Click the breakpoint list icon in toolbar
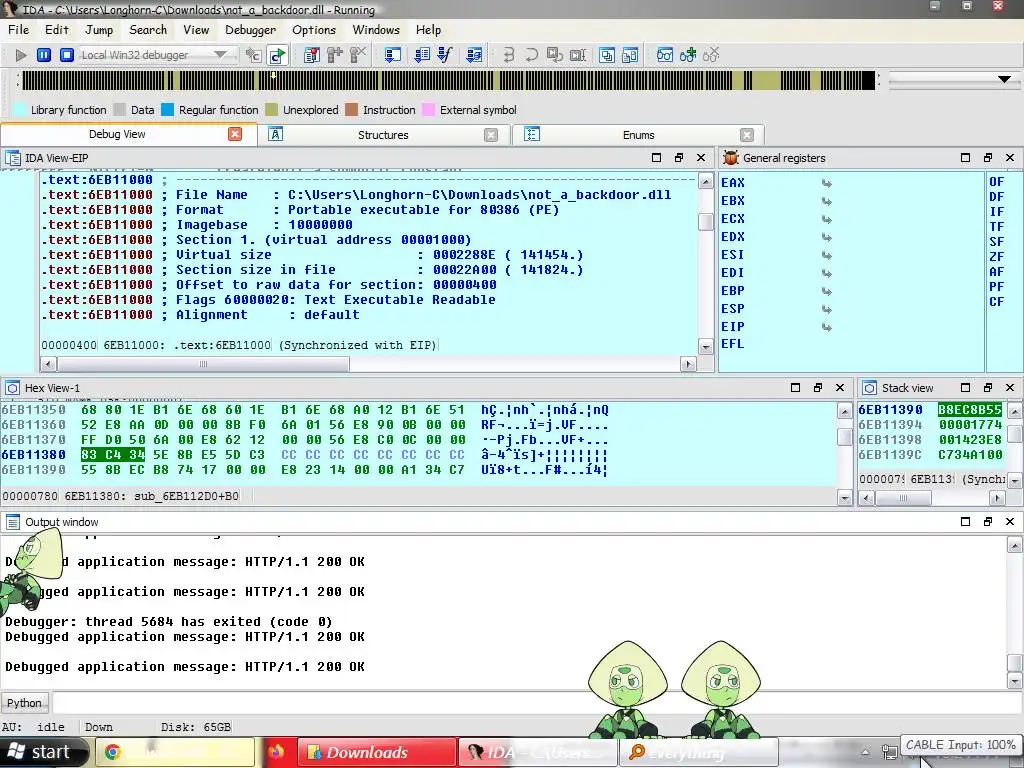The height and width of the screenshot is (768, 1024). [x=312, y=56]
